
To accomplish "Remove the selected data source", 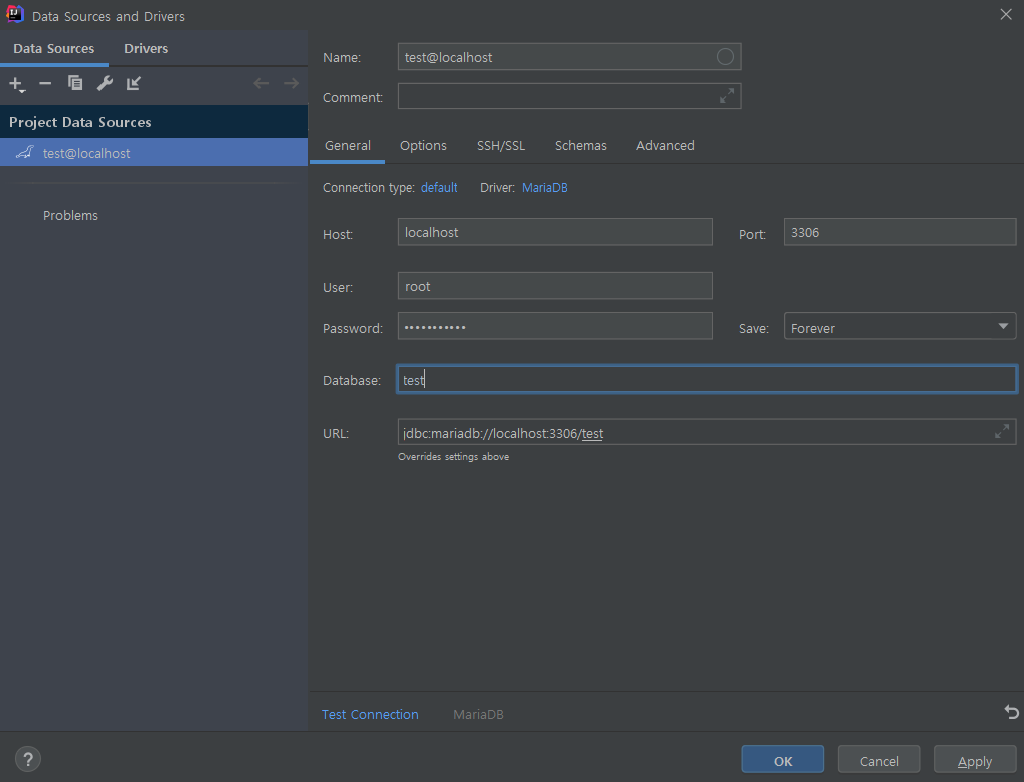I will pyautogui.click(x=45, y=84).
